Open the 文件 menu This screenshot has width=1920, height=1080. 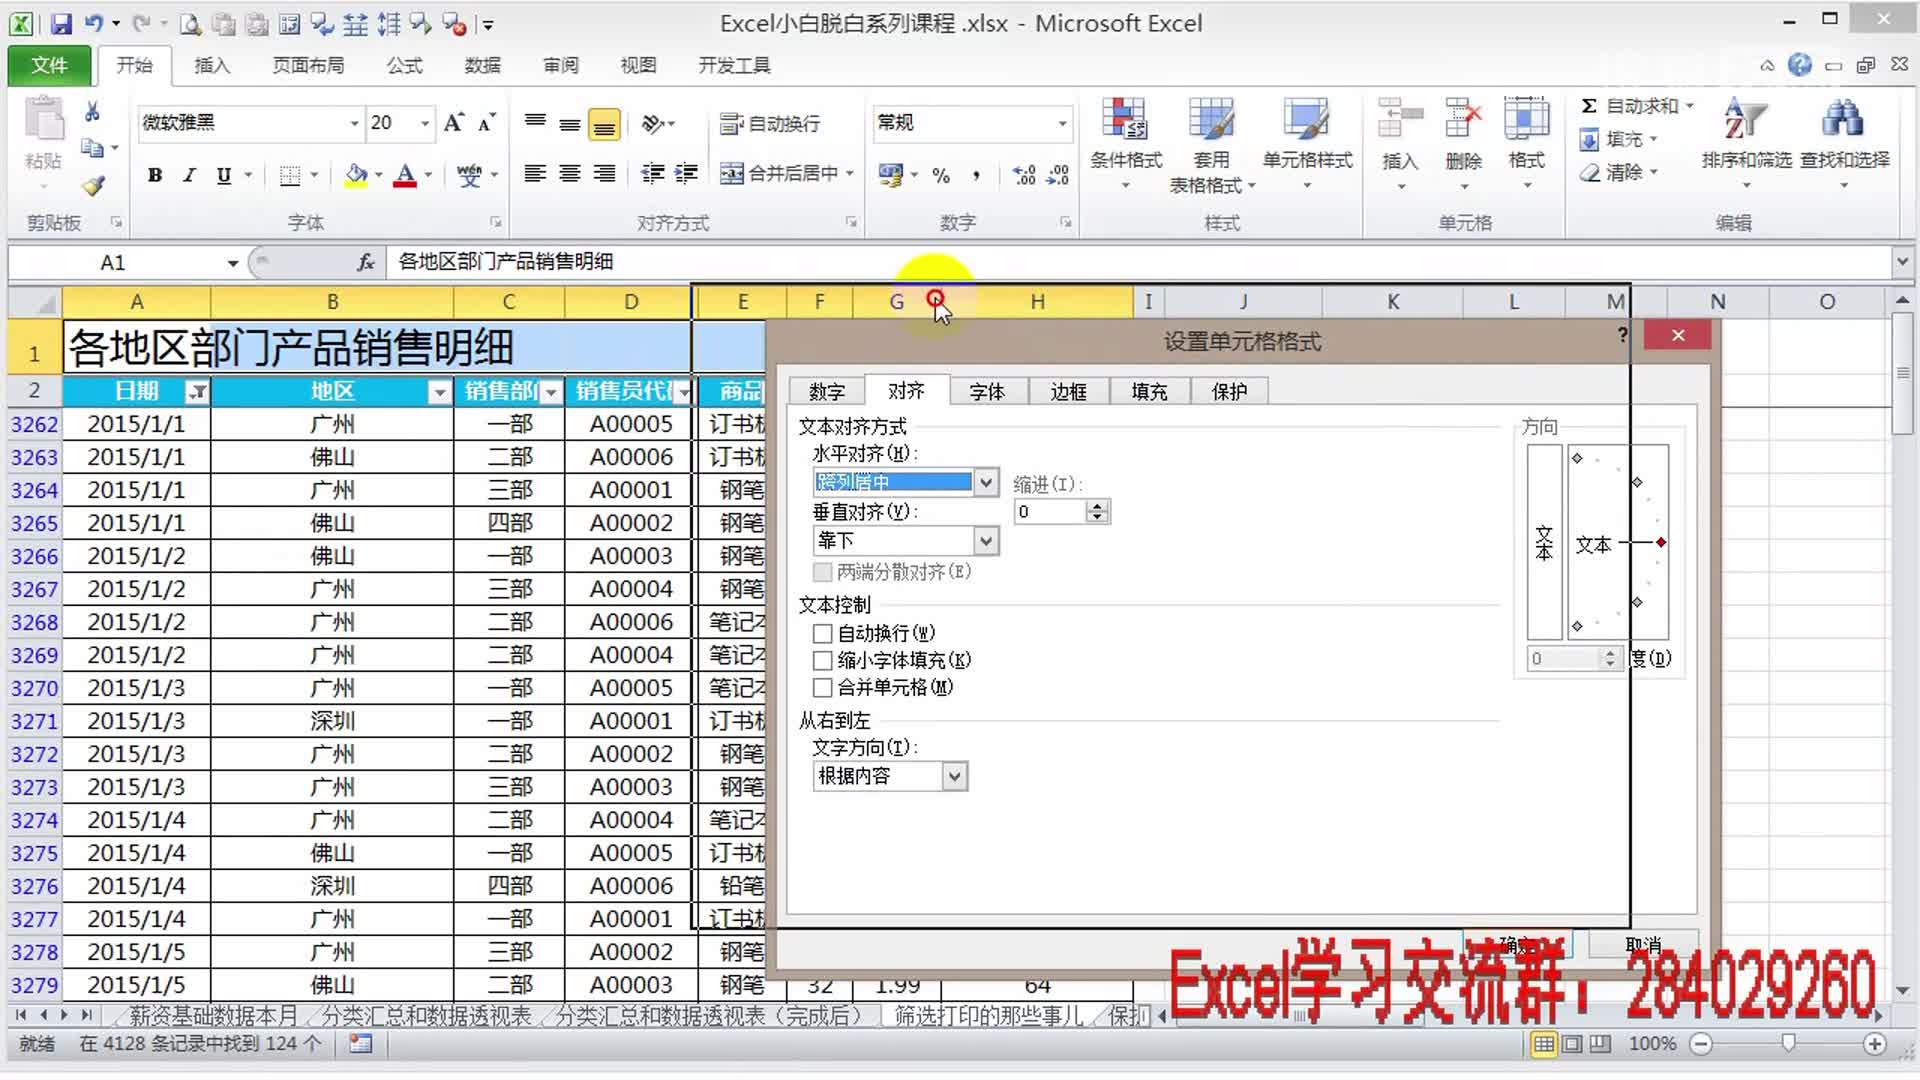[x=49, y=65]
